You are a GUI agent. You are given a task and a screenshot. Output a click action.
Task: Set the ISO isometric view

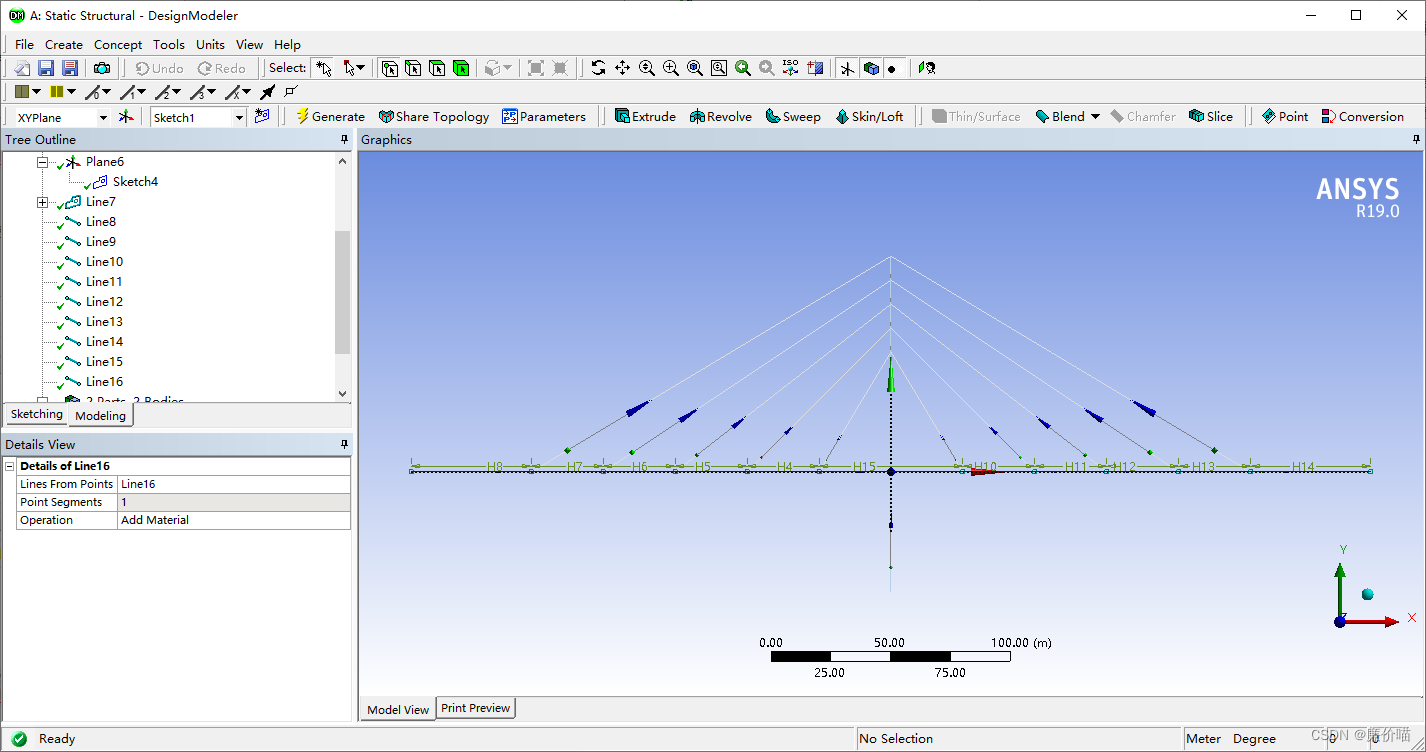pos(790,68)
